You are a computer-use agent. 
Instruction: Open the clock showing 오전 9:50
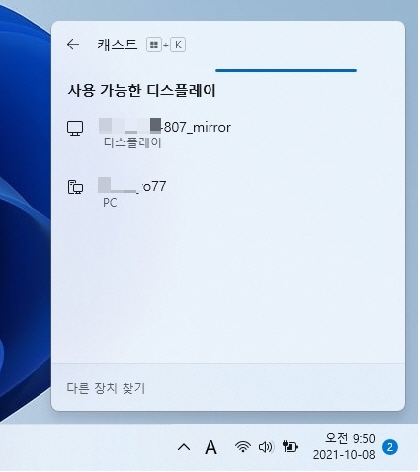(x=350, y=438)
